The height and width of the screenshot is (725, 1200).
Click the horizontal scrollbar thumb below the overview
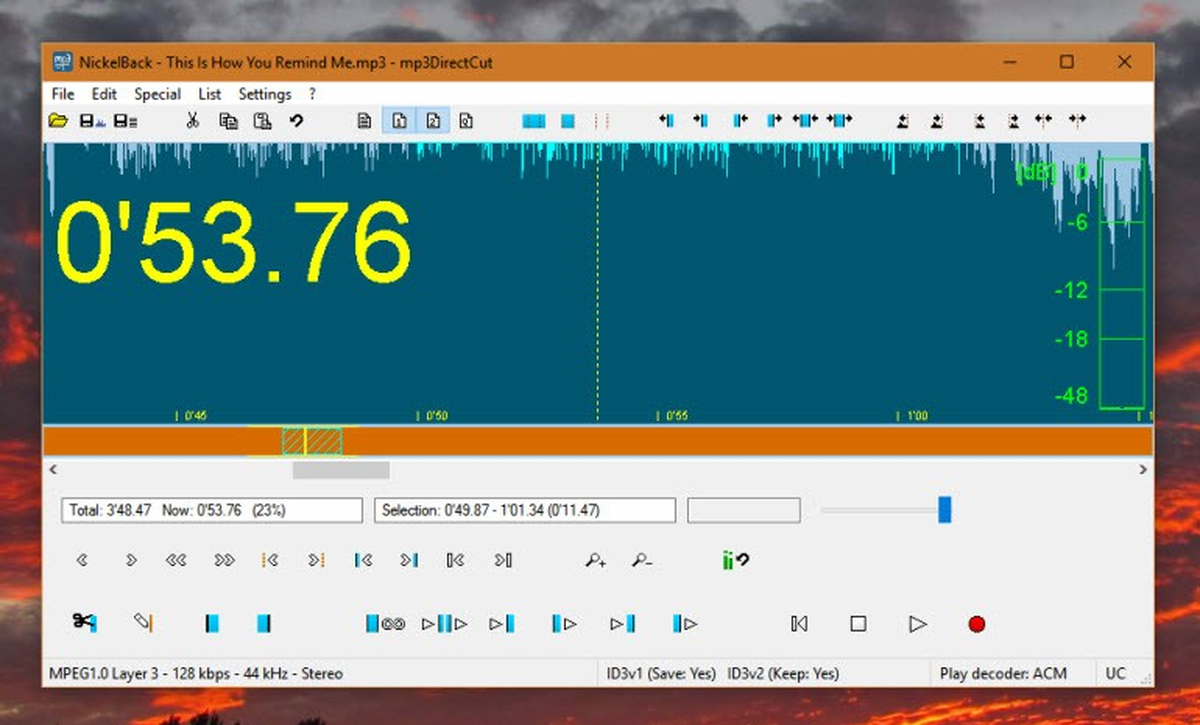click(341, 470)
